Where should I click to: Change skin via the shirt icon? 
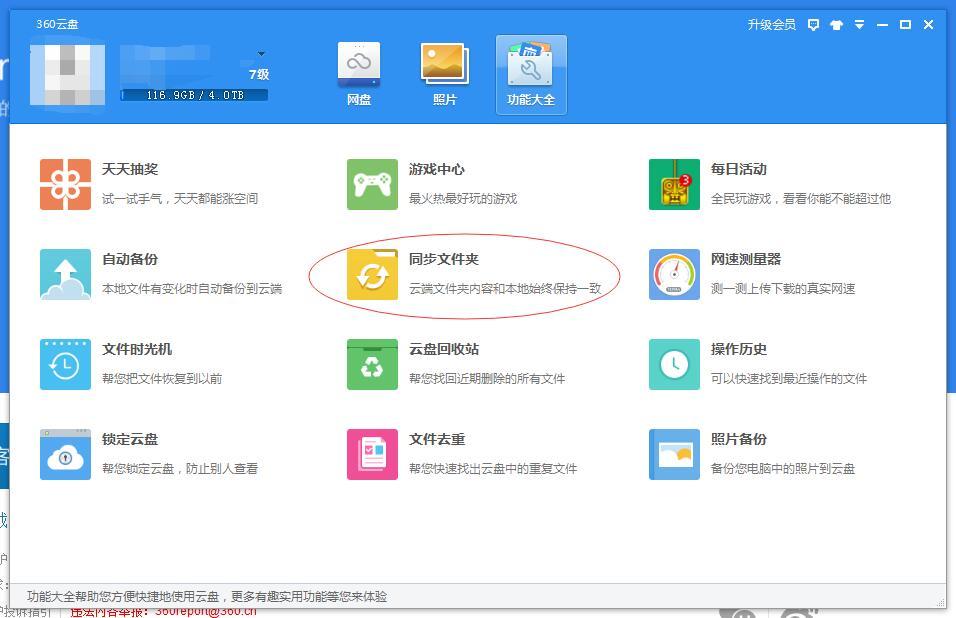pos(837,25)
